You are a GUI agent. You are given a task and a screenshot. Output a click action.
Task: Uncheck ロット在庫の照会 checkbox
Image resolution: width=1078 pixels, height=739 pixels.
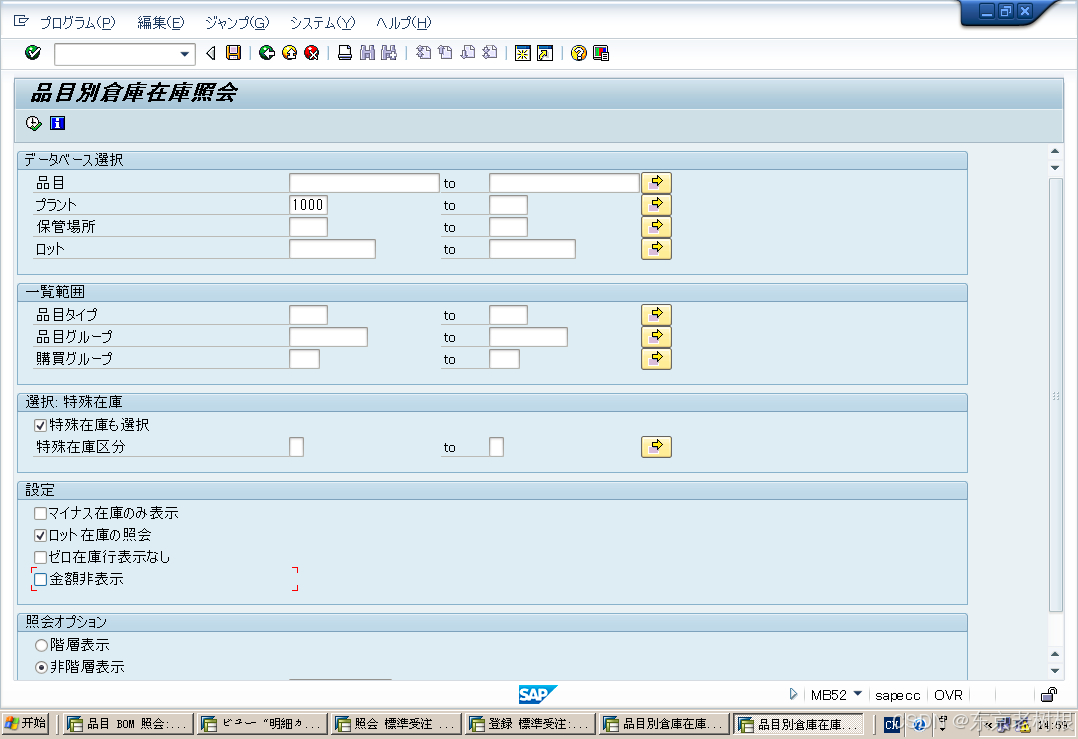point(41,536)
